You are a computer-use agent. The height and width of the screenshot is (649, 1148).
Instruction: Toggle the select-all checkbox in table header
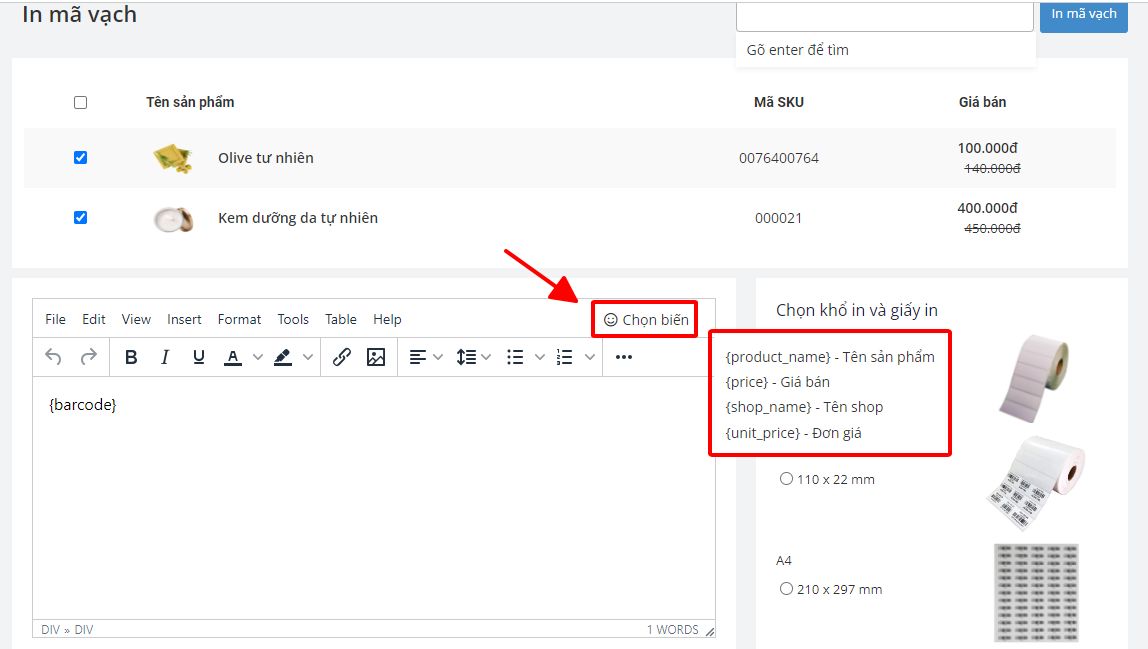click(x=81, y=102)
